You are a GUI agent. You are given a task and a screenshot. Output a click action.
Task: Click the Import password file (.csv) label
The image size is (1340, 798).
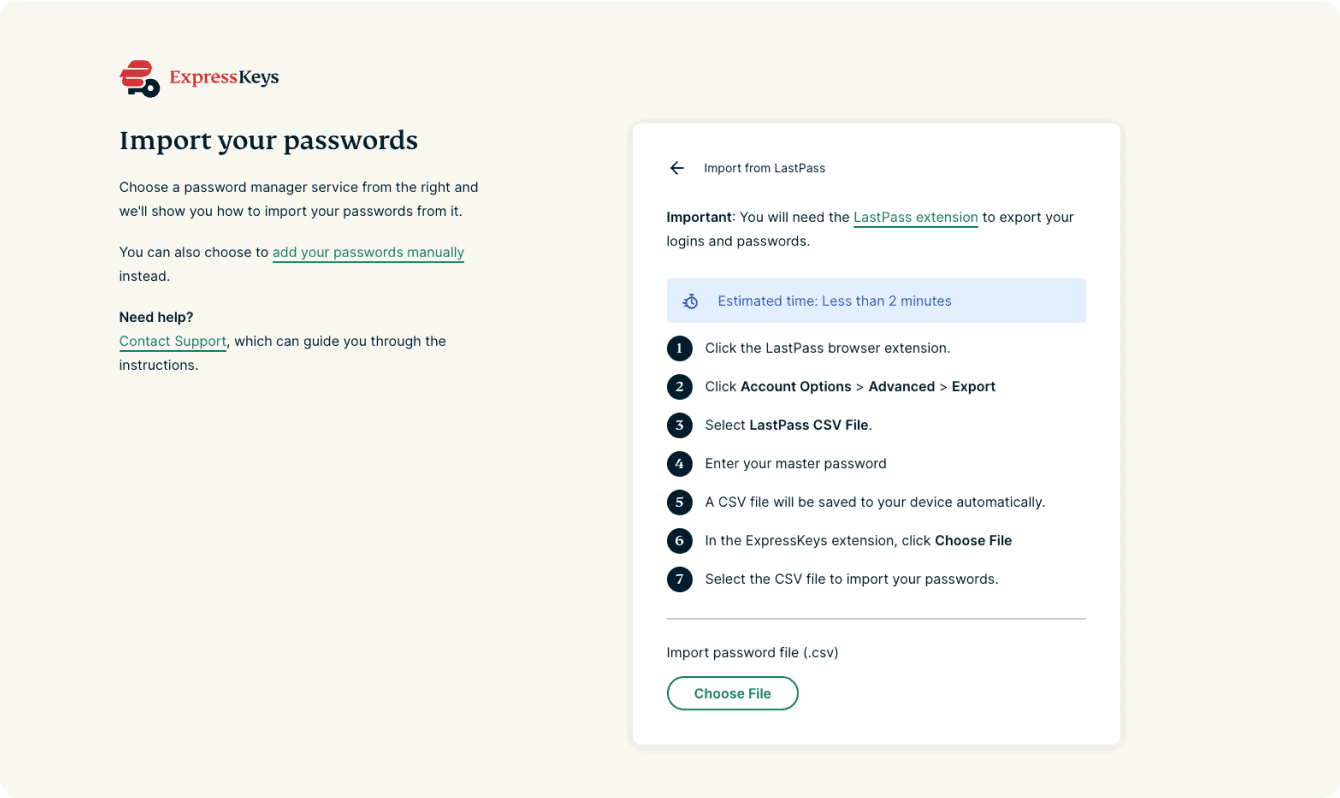click(x=752, y=652)
